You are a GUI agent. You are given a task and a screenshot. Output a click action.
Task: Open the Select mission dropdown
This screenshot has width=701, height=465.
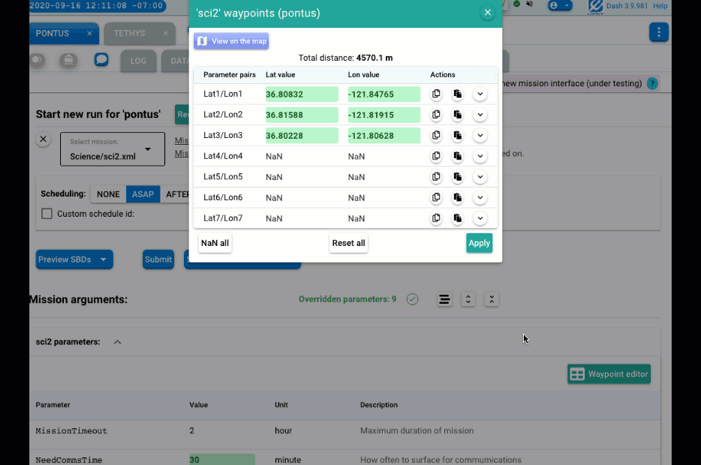[x=110, y=150]
